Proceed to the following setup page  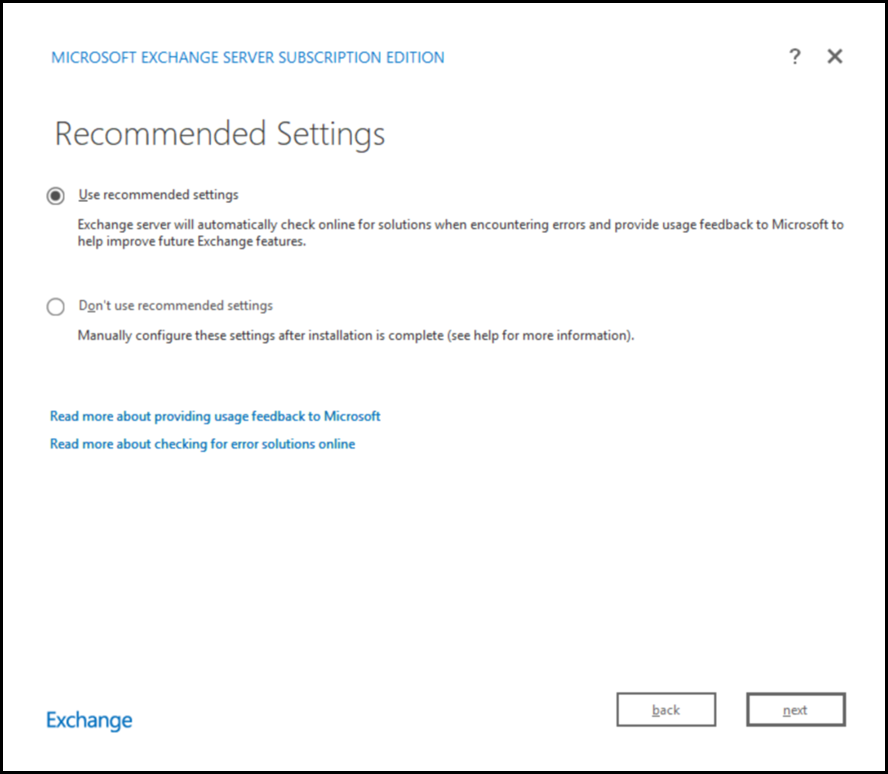pos(795,710)
